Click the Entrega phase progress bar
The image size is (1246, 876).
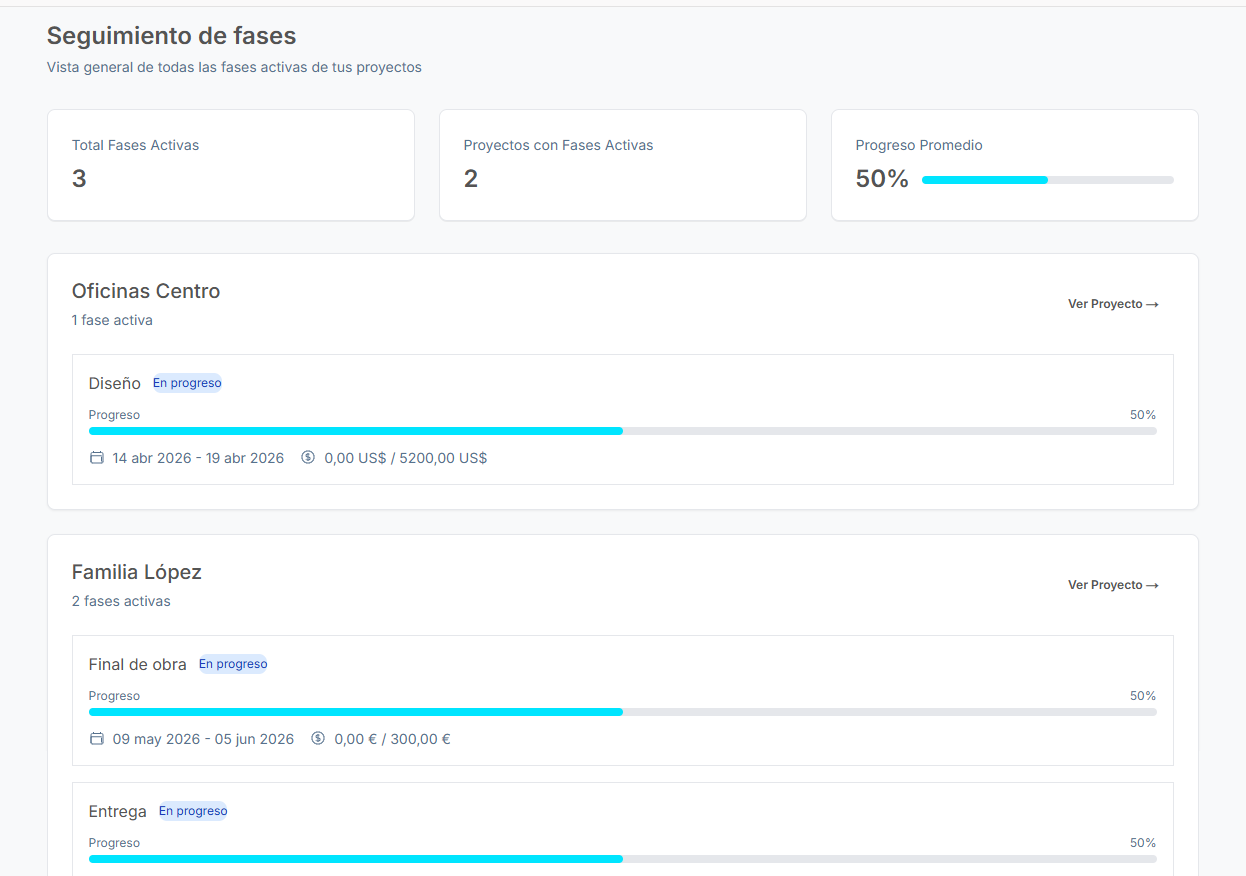[623, 859]
